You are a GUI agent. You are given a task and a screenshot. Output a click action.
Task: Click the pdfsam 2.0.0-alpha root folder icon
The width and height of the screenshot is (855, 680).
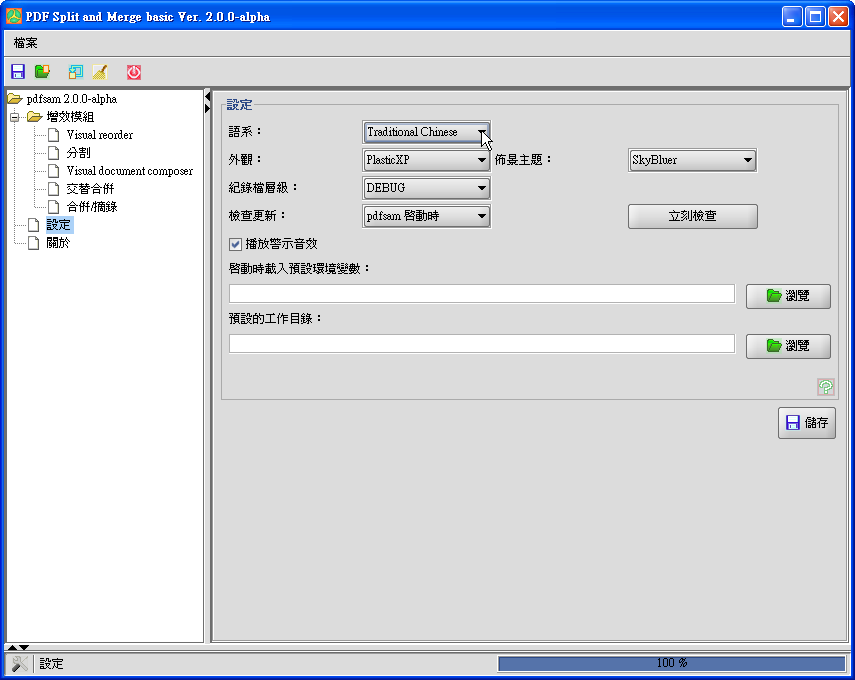tap(15, 99)
